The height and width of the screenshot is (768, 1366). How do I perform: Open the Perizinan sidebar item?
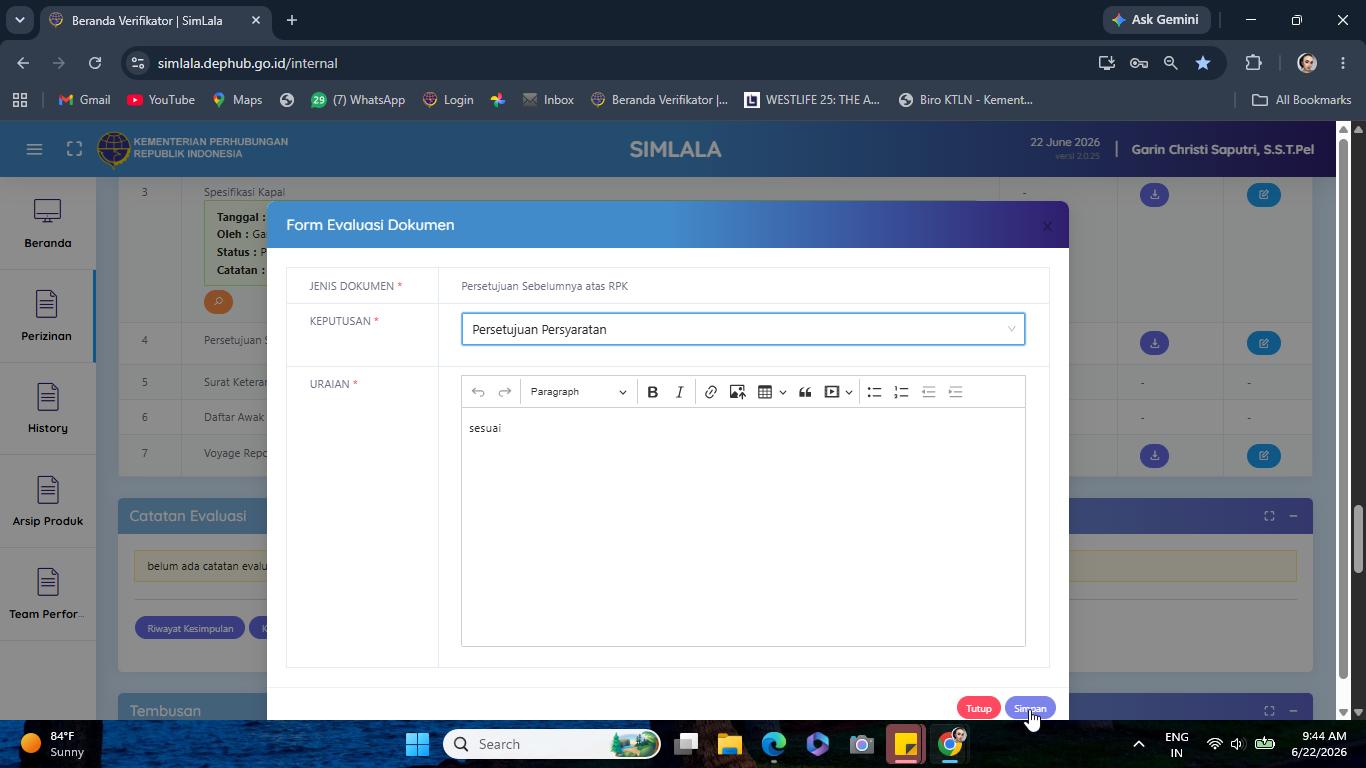click(x=47, y=317)
